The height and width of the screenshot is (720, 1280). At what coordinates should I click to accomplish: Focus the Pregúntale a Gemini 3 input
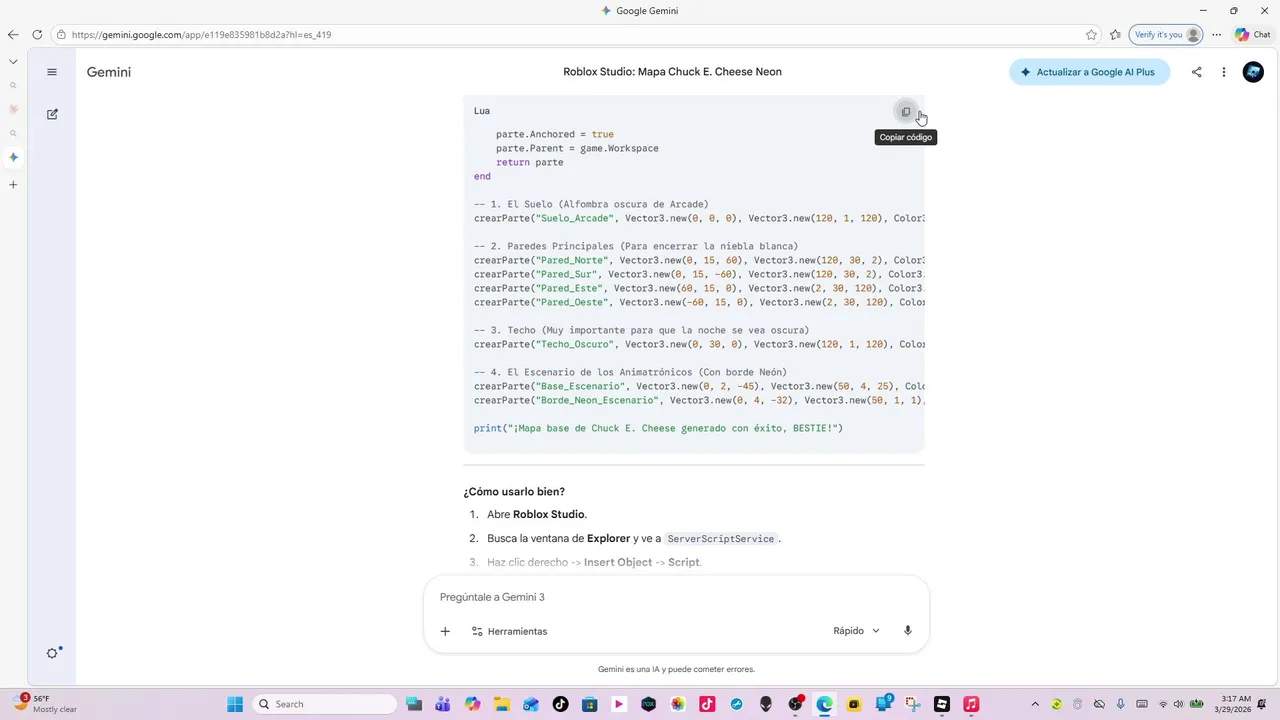[x=676, y=597]
